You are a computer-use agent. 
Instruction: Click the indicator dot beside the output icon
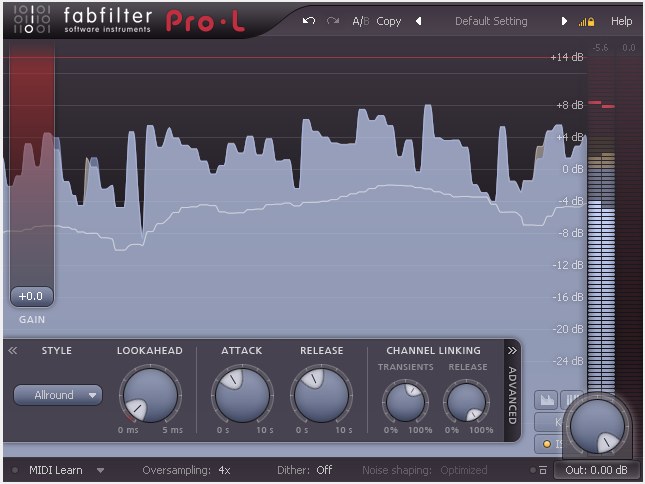(533, 470)
